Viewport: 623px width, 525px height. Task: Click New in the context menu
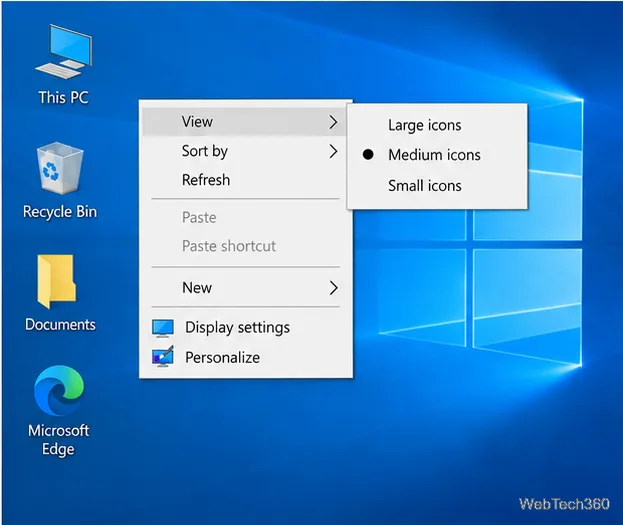point(244,288)
